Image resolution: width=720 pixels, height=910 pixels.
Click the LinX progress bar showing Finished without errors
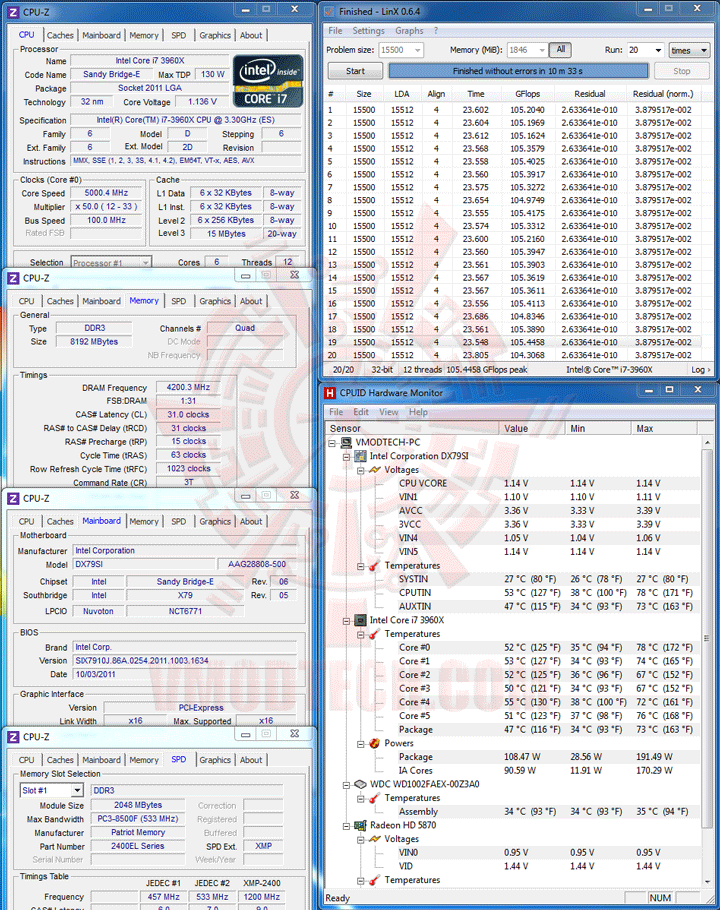pos(518,71)
